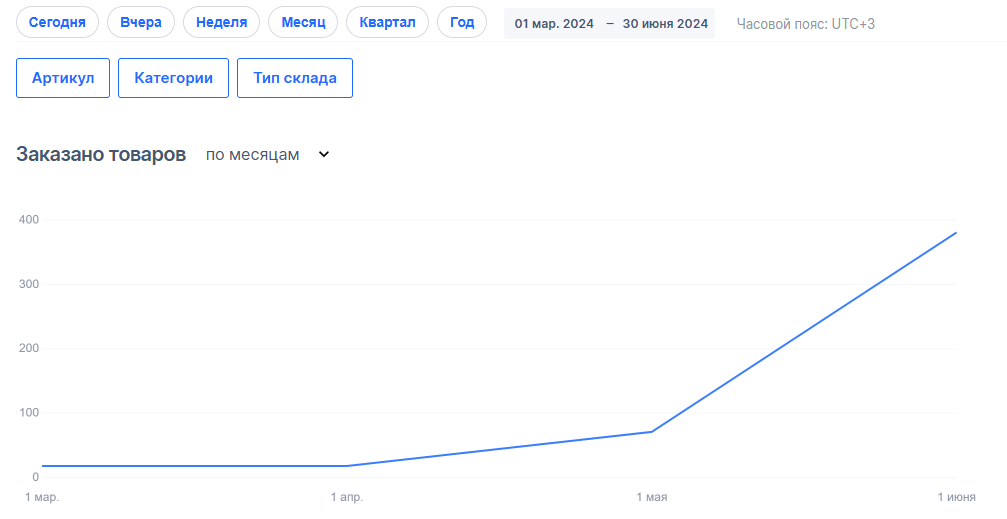Select the 'Год' period chip
Viewport: 1007px width, 519px height.
462,22
